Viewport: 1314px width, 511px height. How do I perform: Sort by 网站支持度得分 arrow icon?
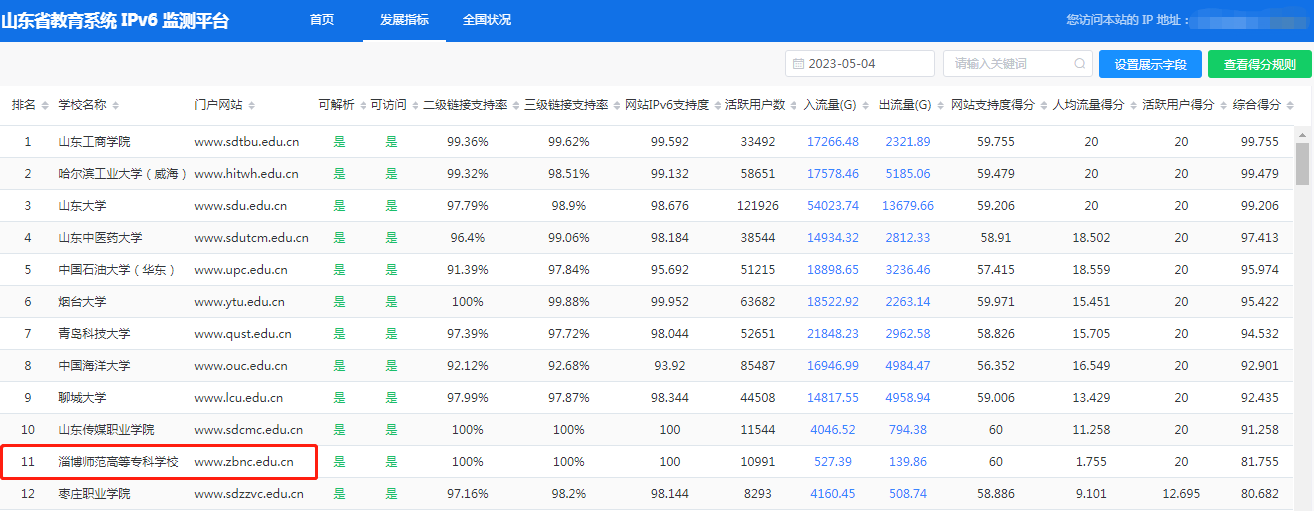click(x=1042, y=105)
